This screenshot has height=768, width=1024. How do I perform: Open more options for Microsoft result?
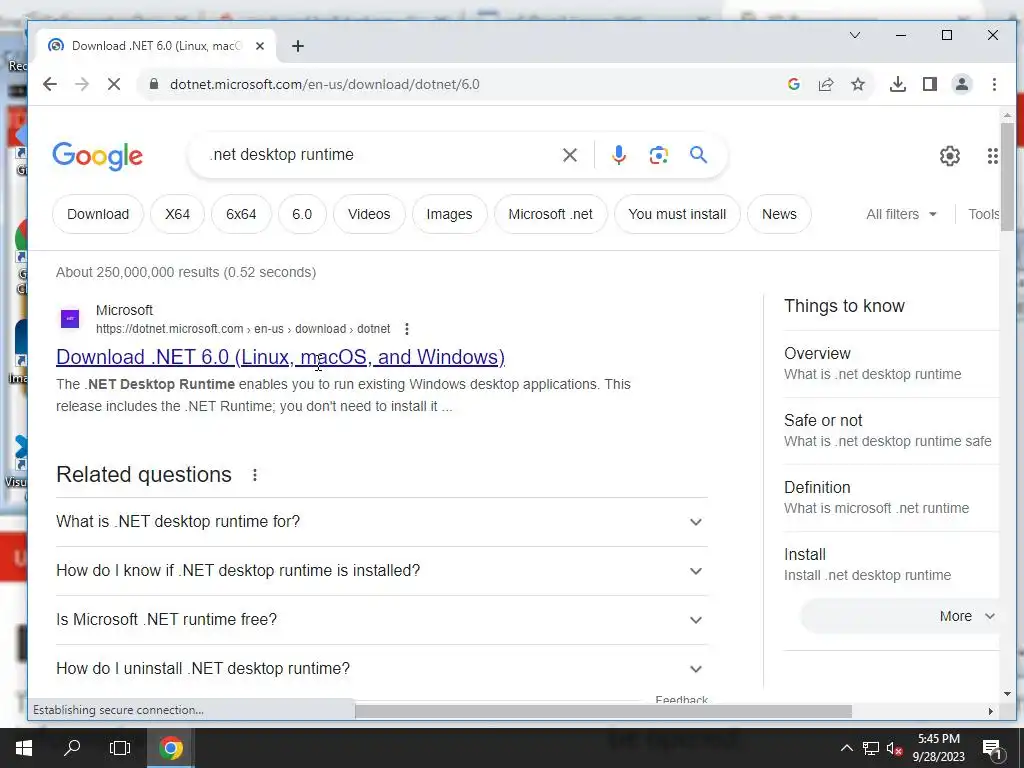click(407, 329)
